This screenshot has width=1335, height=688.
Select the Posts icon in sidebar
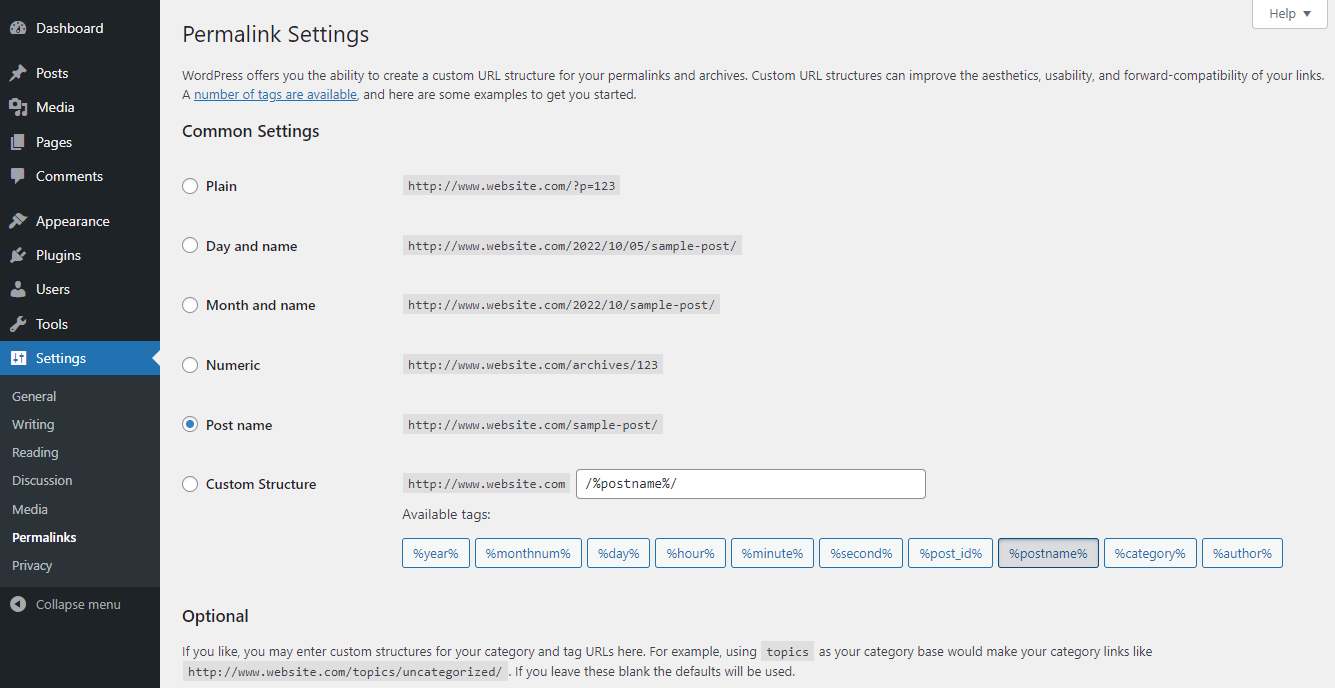click(x=18, y=72)
